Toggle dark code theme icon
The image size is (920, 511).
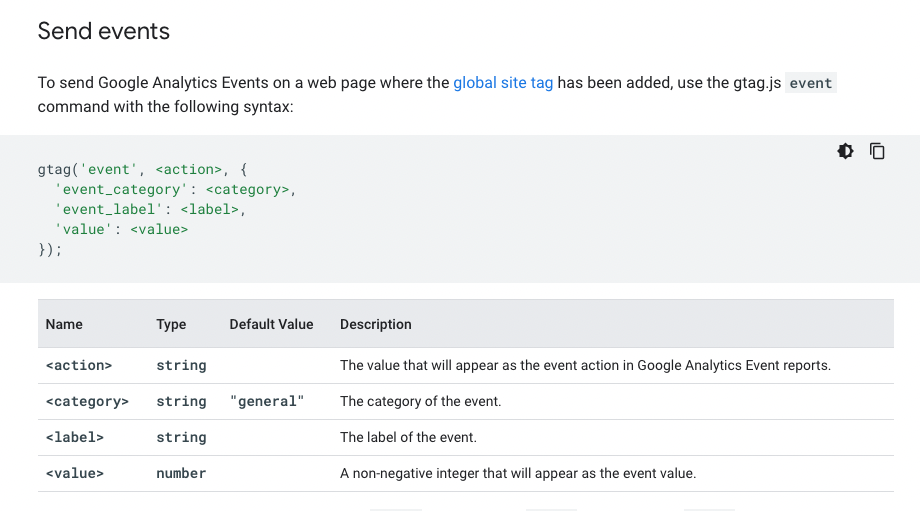(x=846, y=151)
